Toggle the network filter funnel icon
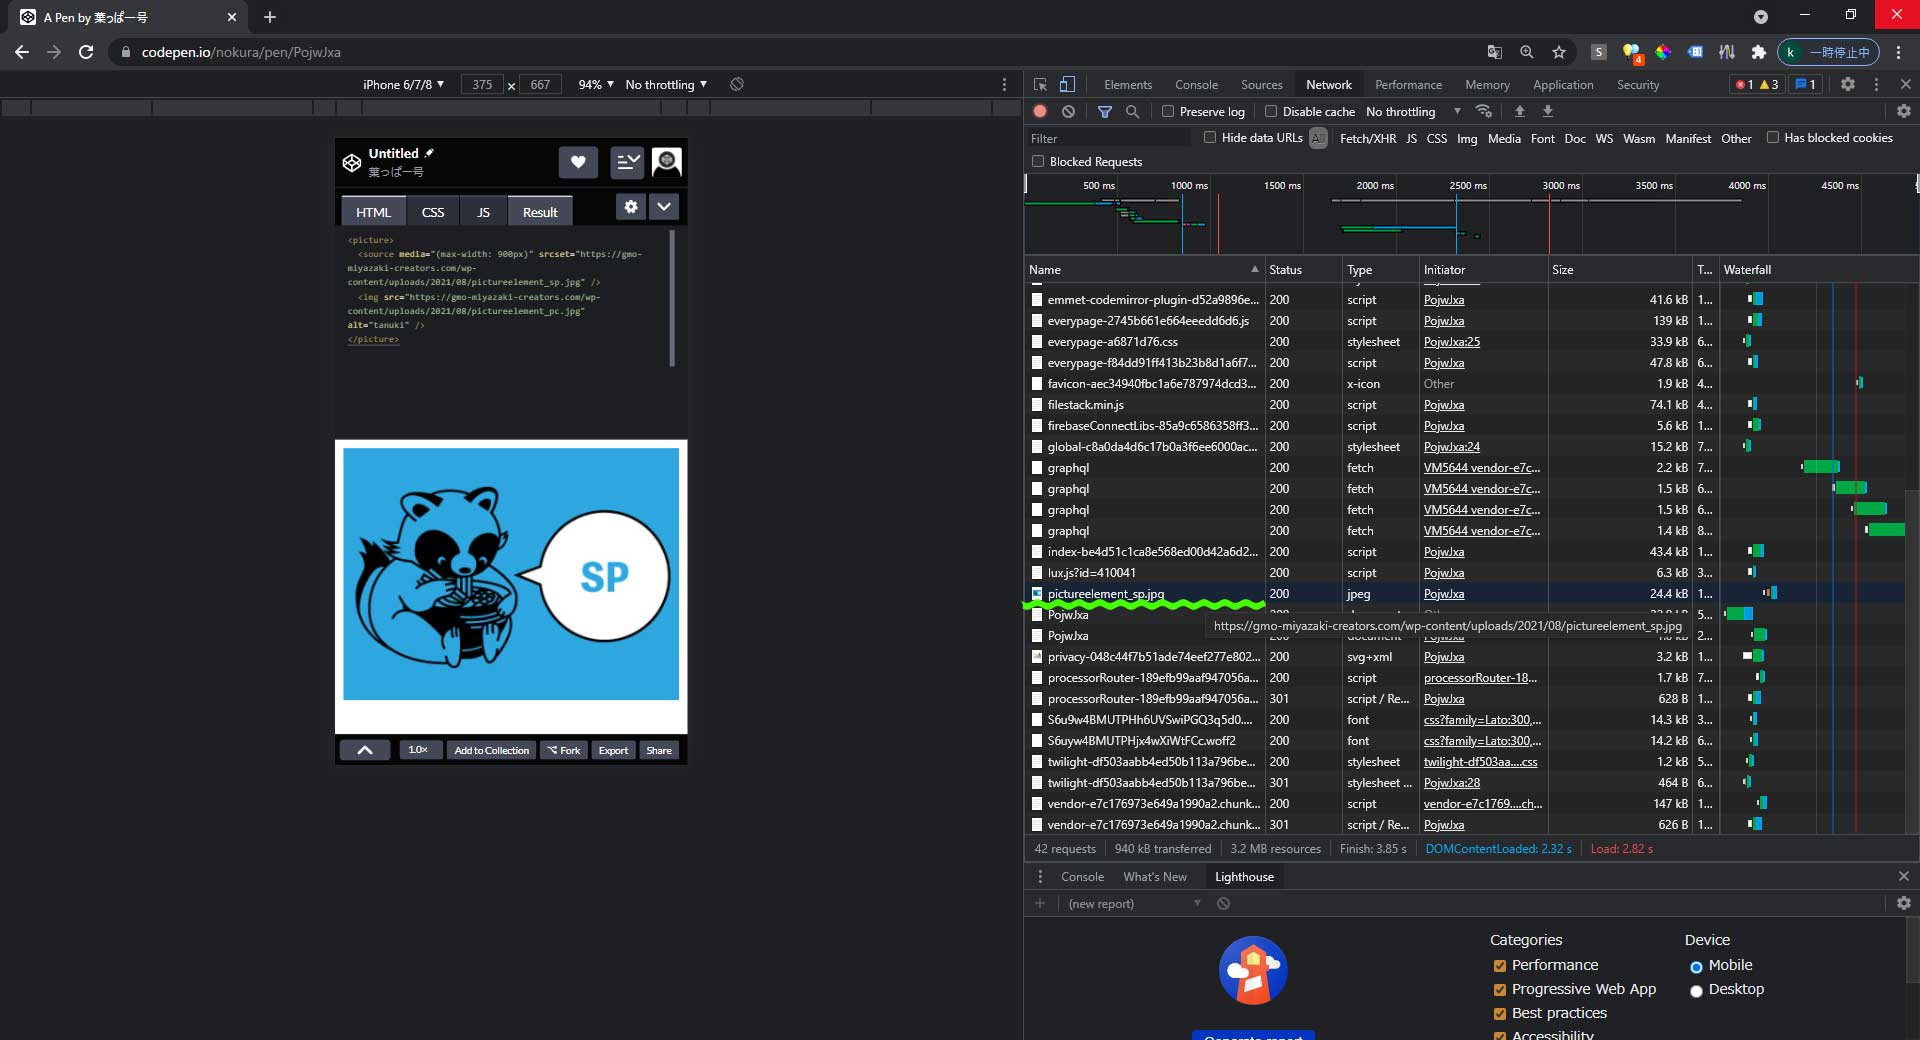 pyautogui.click(x=1105, y=112)
